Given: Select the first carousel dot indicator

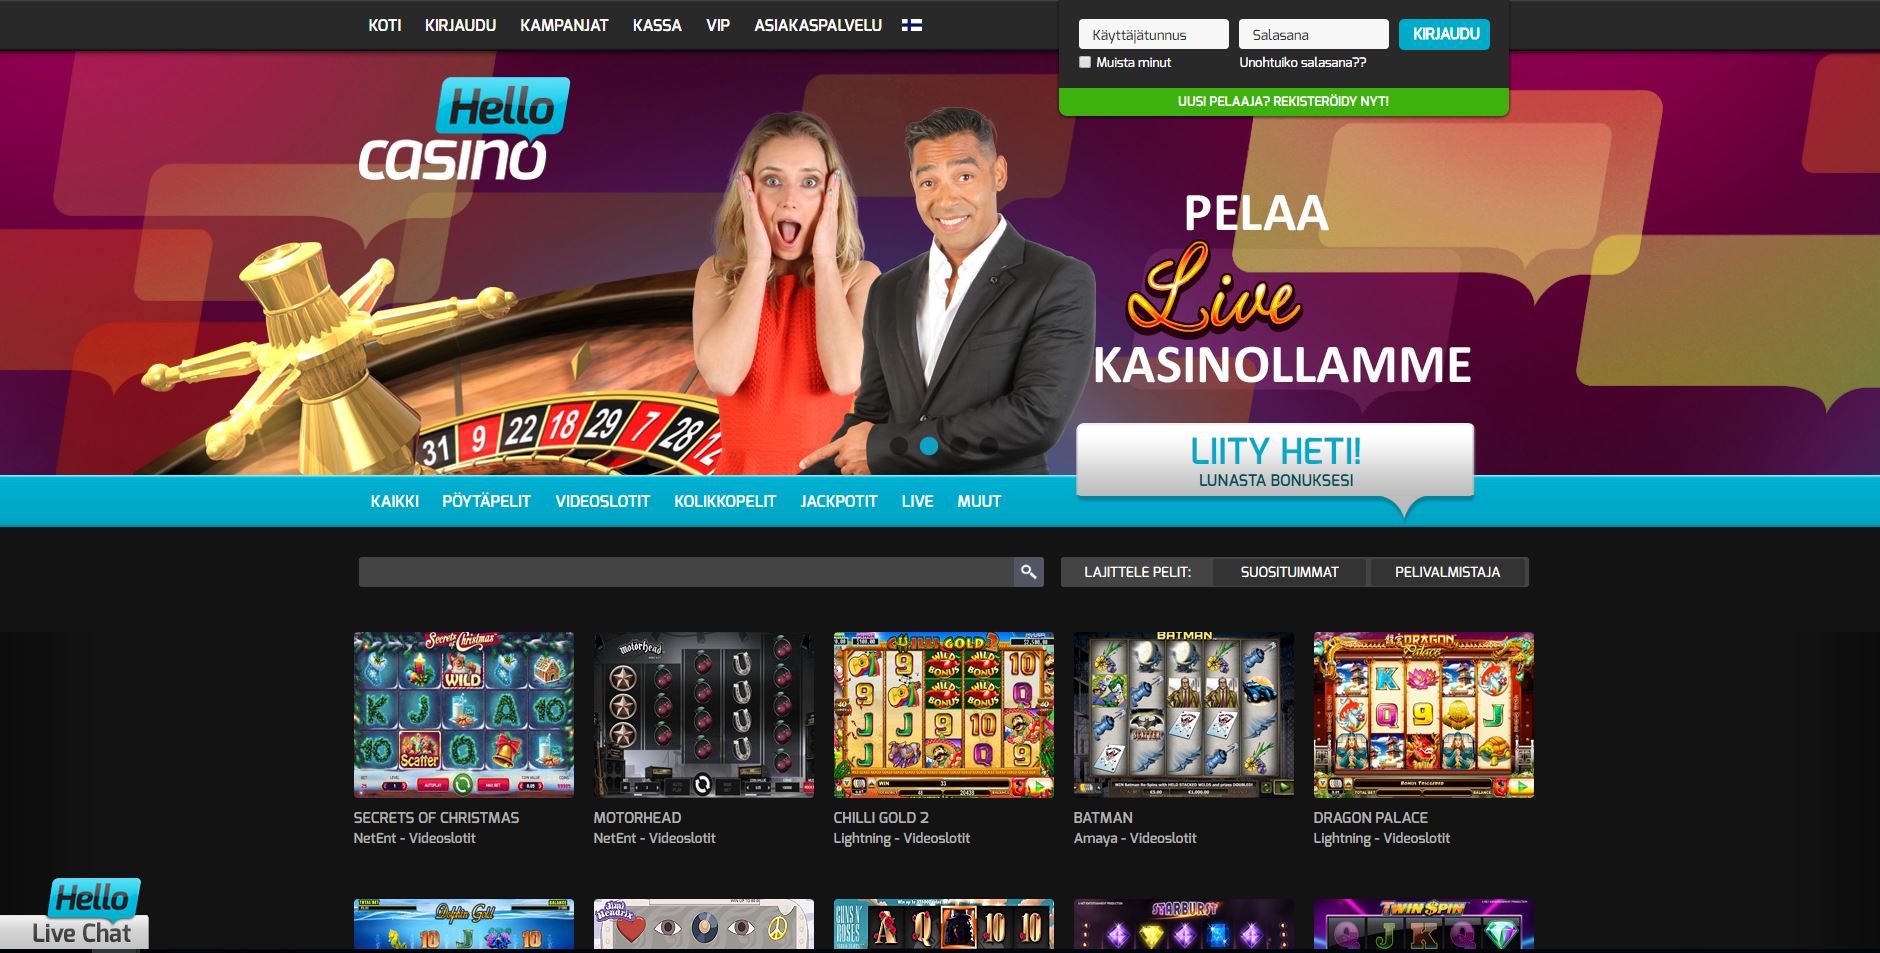Looking at the screenshot, I should tap(899, 446).
